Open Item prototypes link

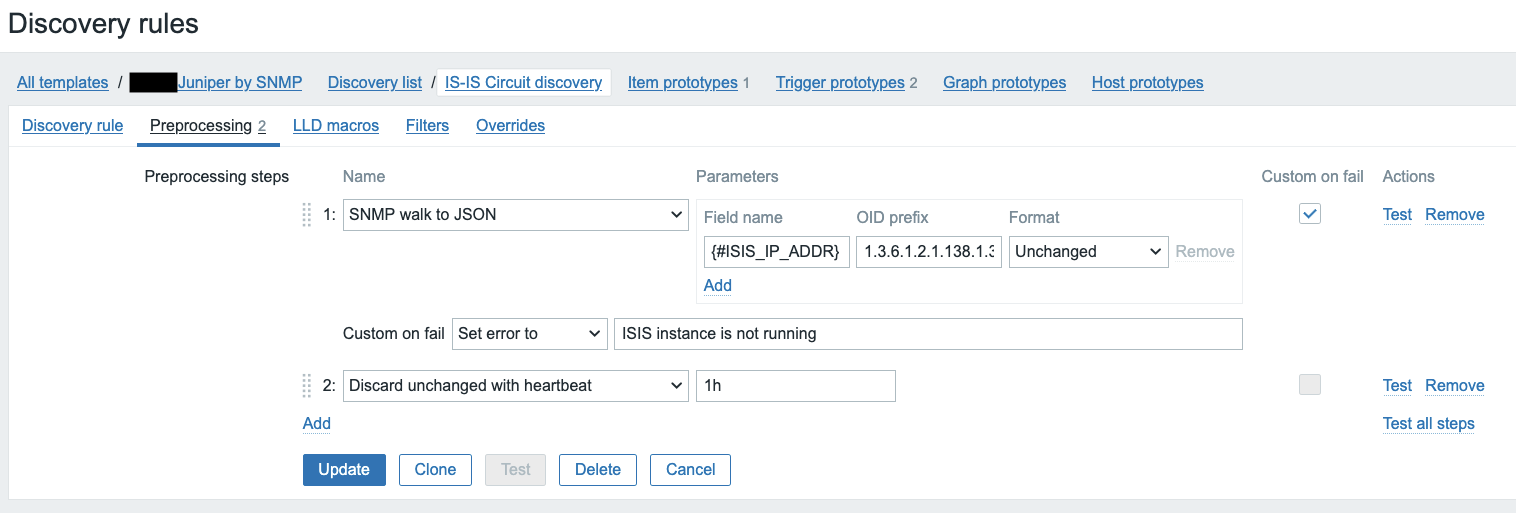(682, 83)
